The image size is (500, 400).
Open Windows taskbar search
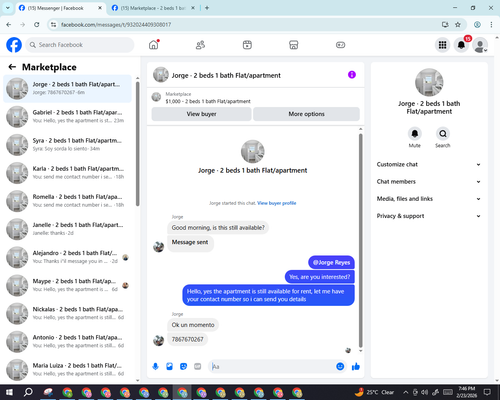[28, 392]
